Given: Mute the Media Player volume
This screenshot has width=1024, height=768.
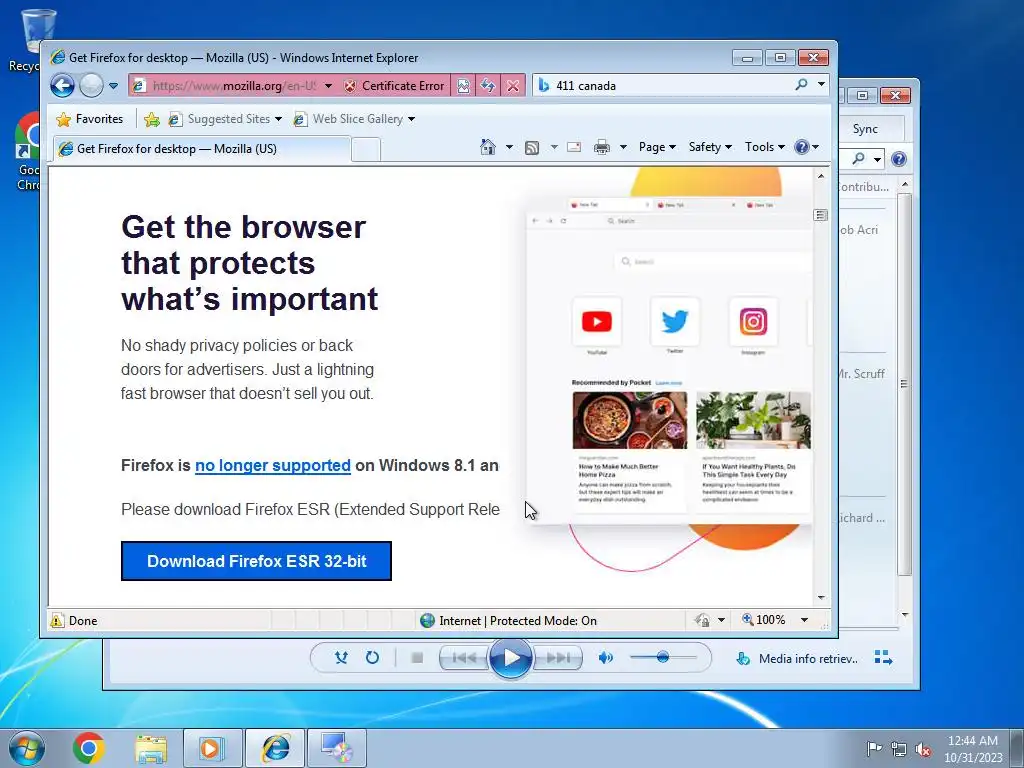Looking at the screenshot, I should [x=605, y=658].
